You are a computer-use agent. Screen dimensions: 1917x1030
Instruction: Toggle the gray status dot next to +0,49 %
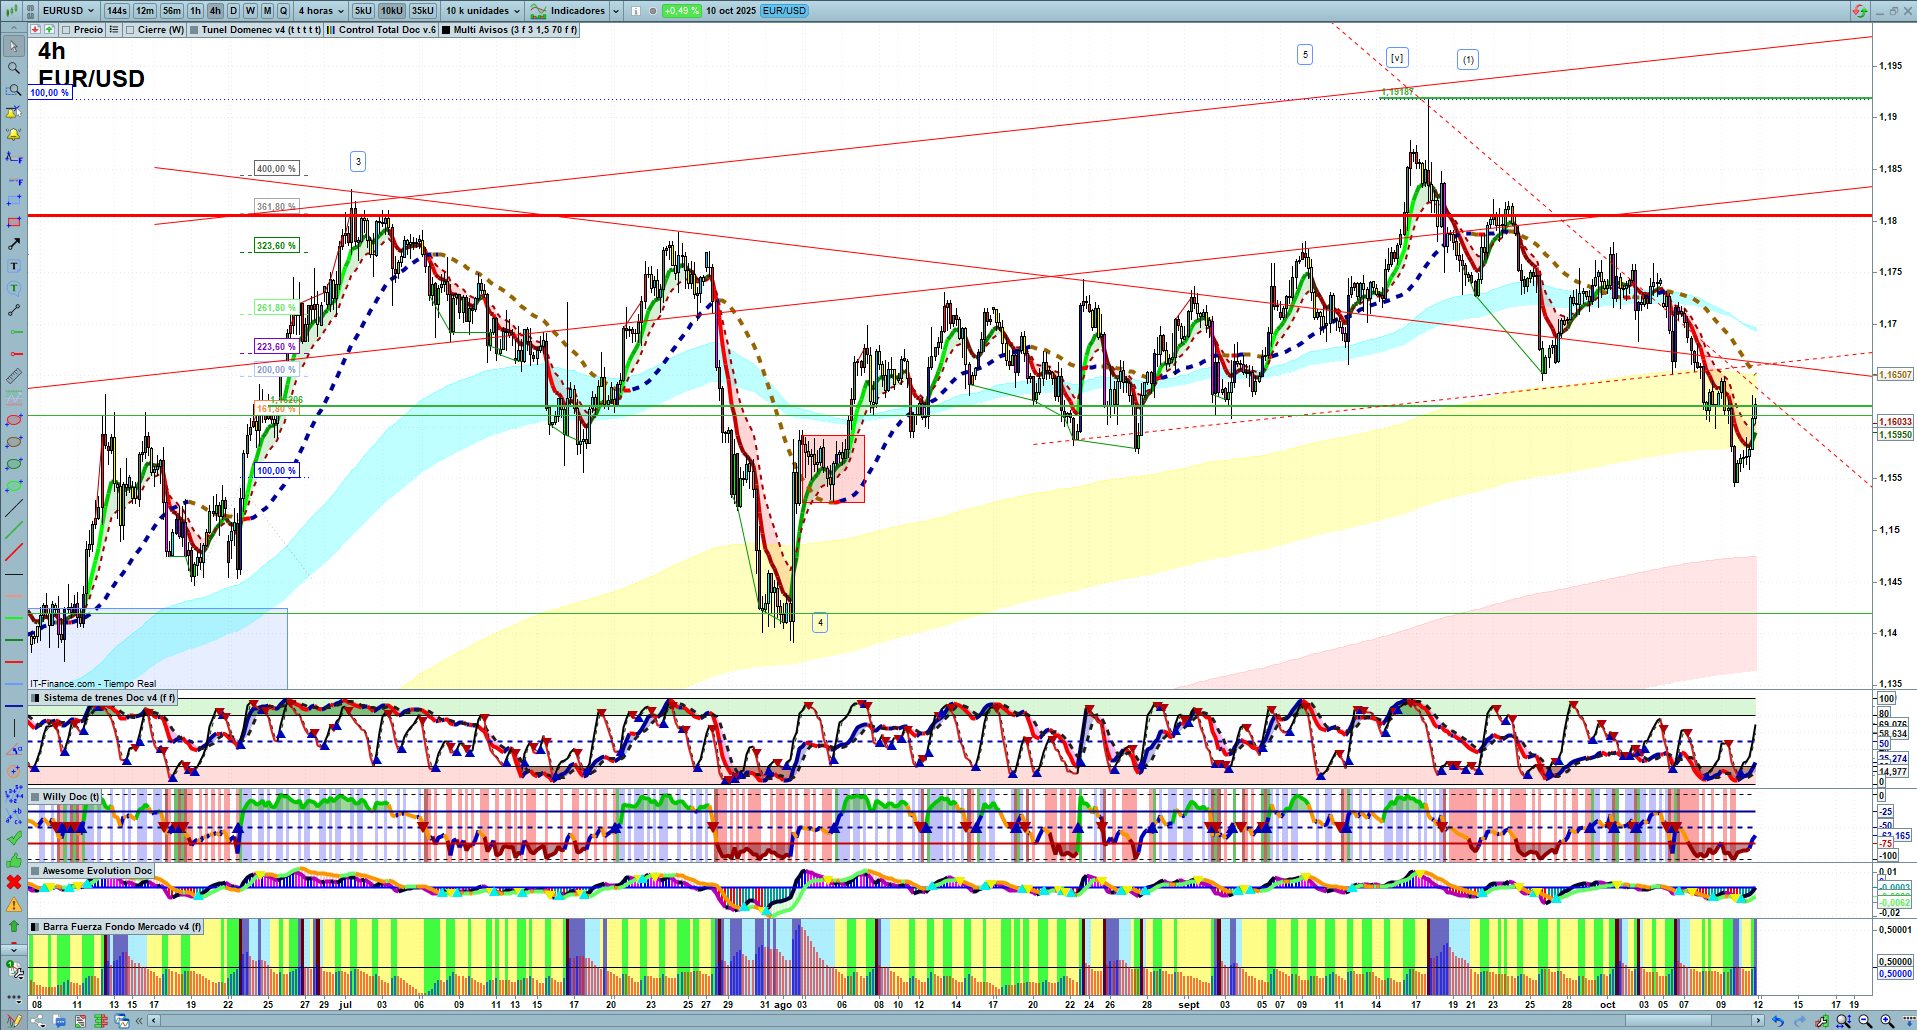pyautogui.click(x=653, y=11)
